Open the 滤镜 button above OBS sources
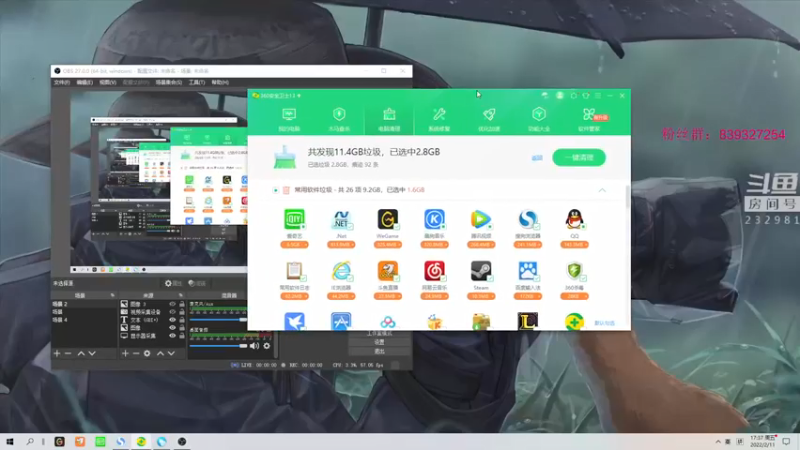Viewport: 800px width, 450px height. (197, 283)
